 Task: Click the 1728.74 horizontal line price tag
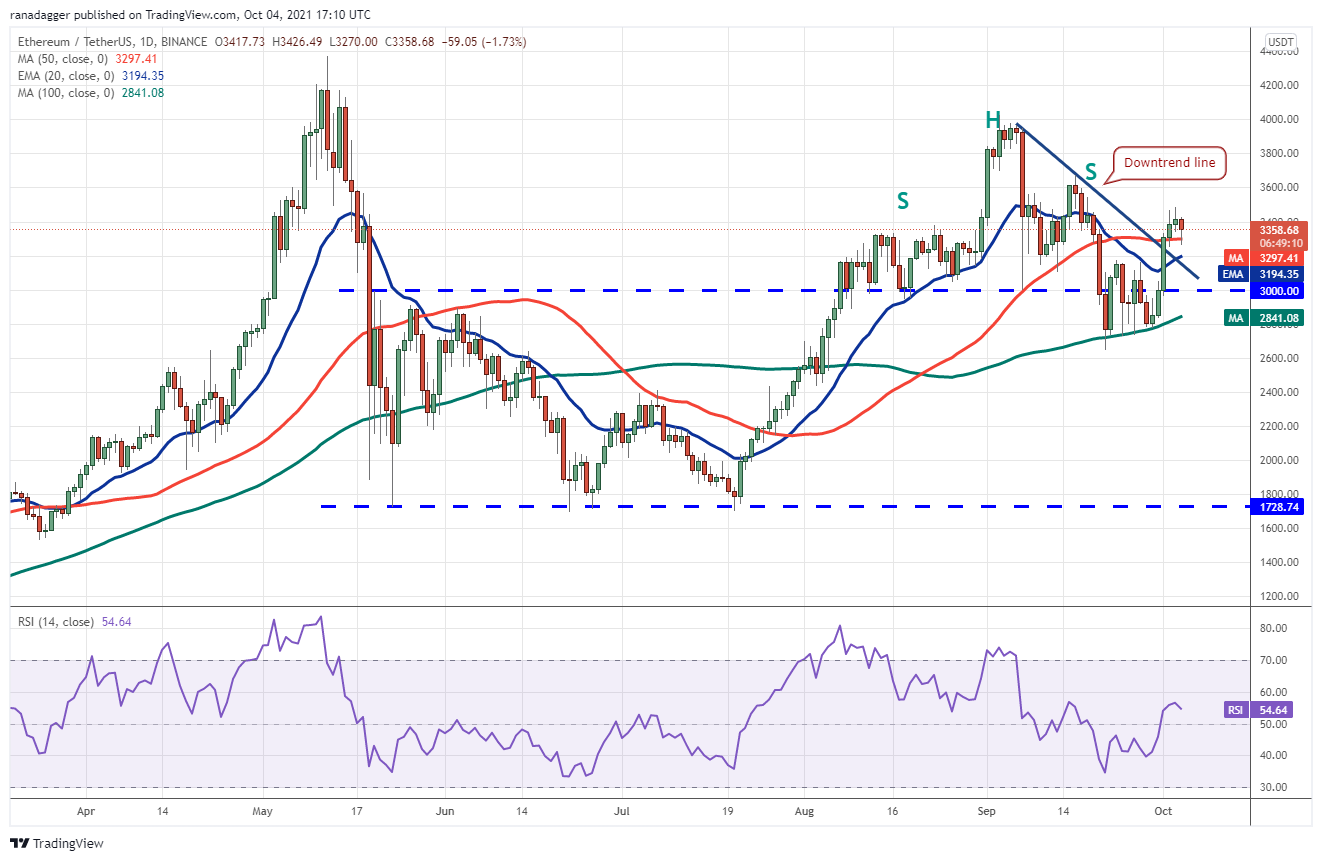pos(1277,507)
